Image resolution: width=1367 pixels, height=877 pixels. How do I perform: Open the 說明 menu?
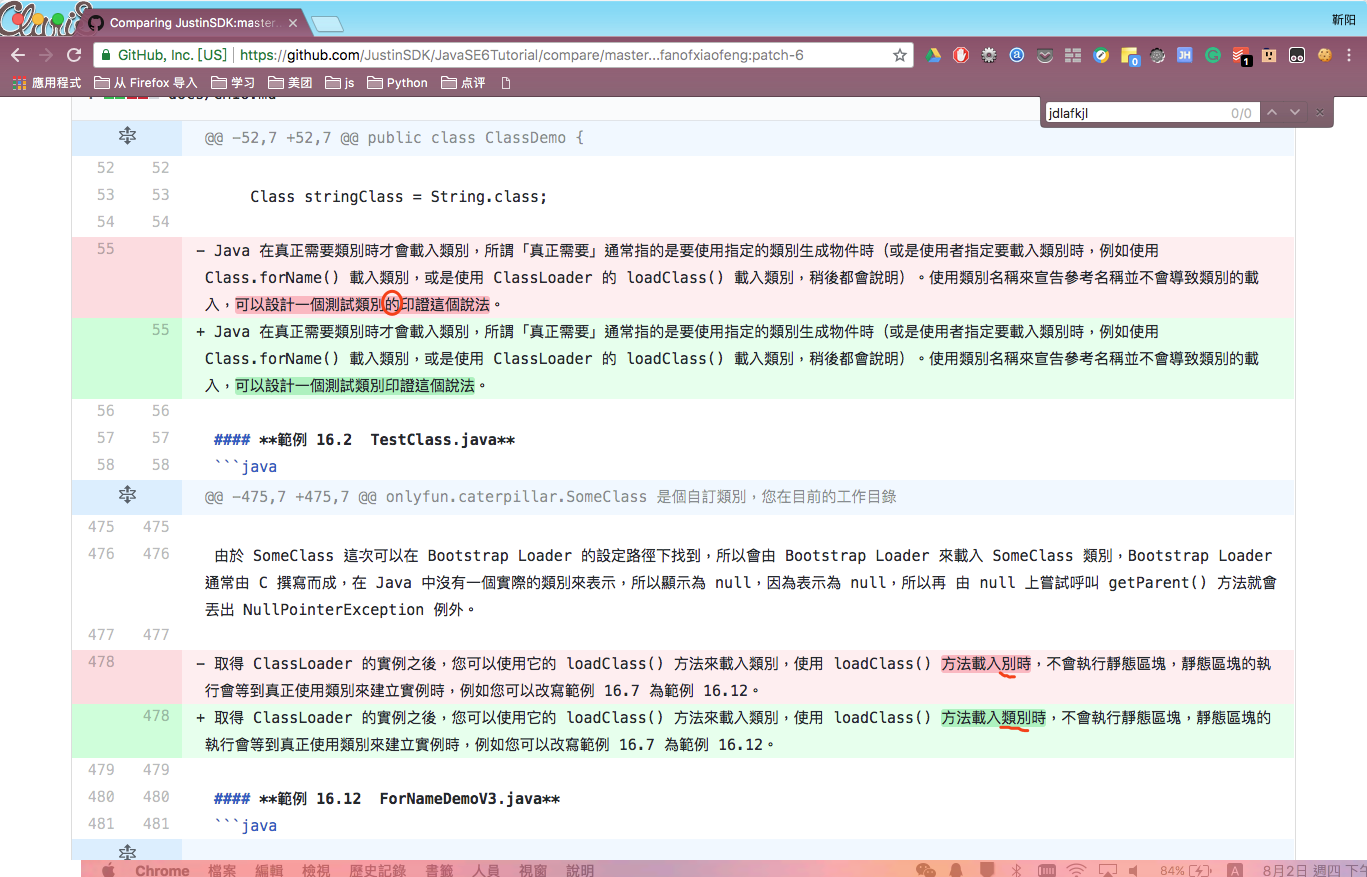click(580, 870)
